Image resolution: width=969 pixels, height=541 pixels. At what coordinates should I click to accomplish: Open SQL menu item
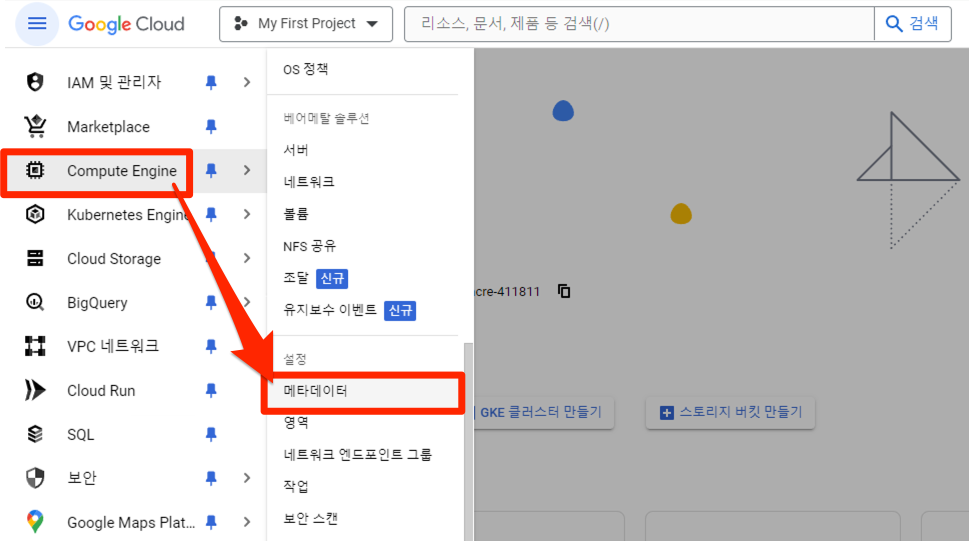click(x=80, y=435)
